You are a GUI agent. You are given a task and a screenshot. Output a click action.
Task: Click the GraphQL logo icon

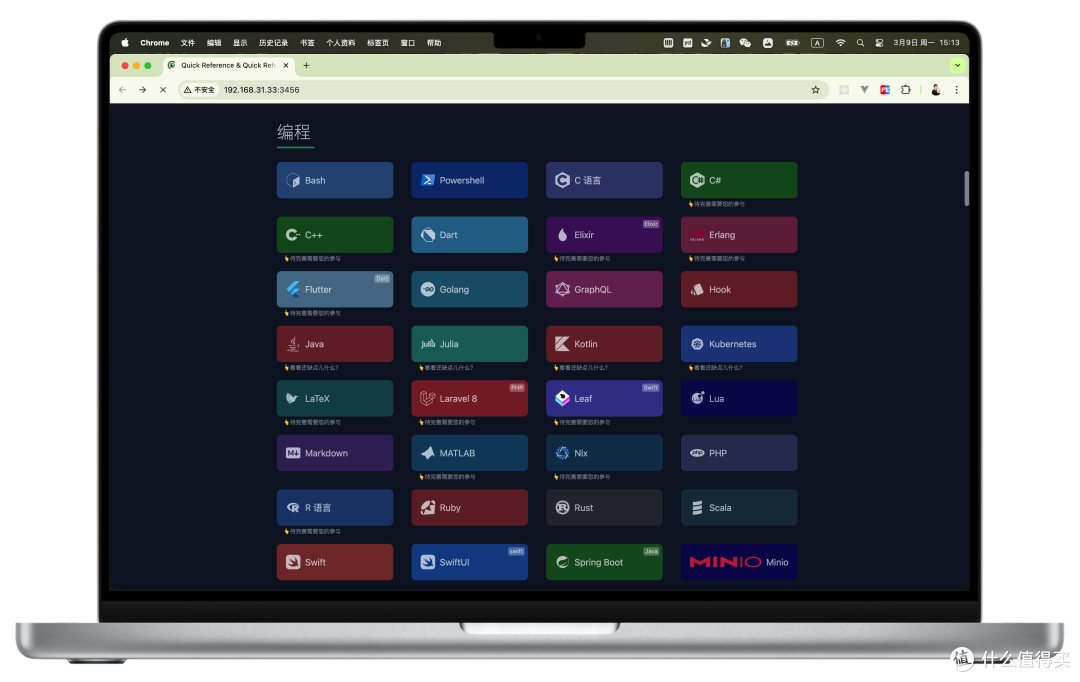pos(562,289)
